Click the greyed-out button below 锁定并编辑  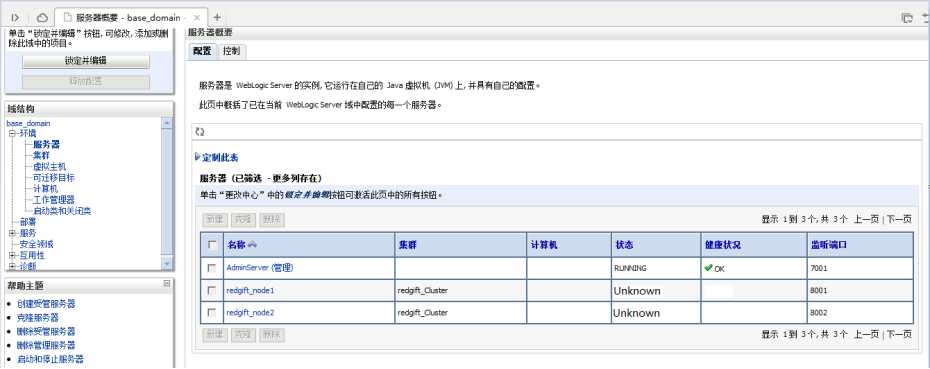click(86, 82)
